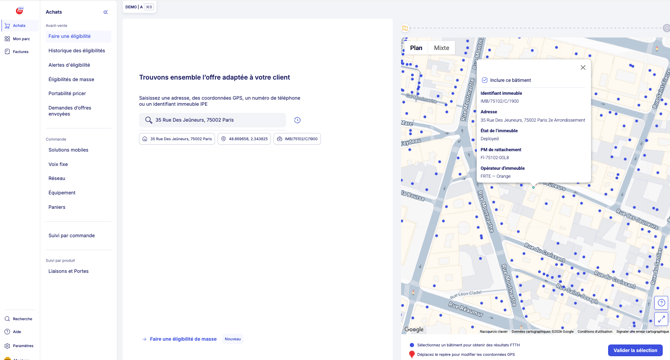Click the circle handle at the dotted line's end
This screenshot has height=360, width=670.
(666, 28)
